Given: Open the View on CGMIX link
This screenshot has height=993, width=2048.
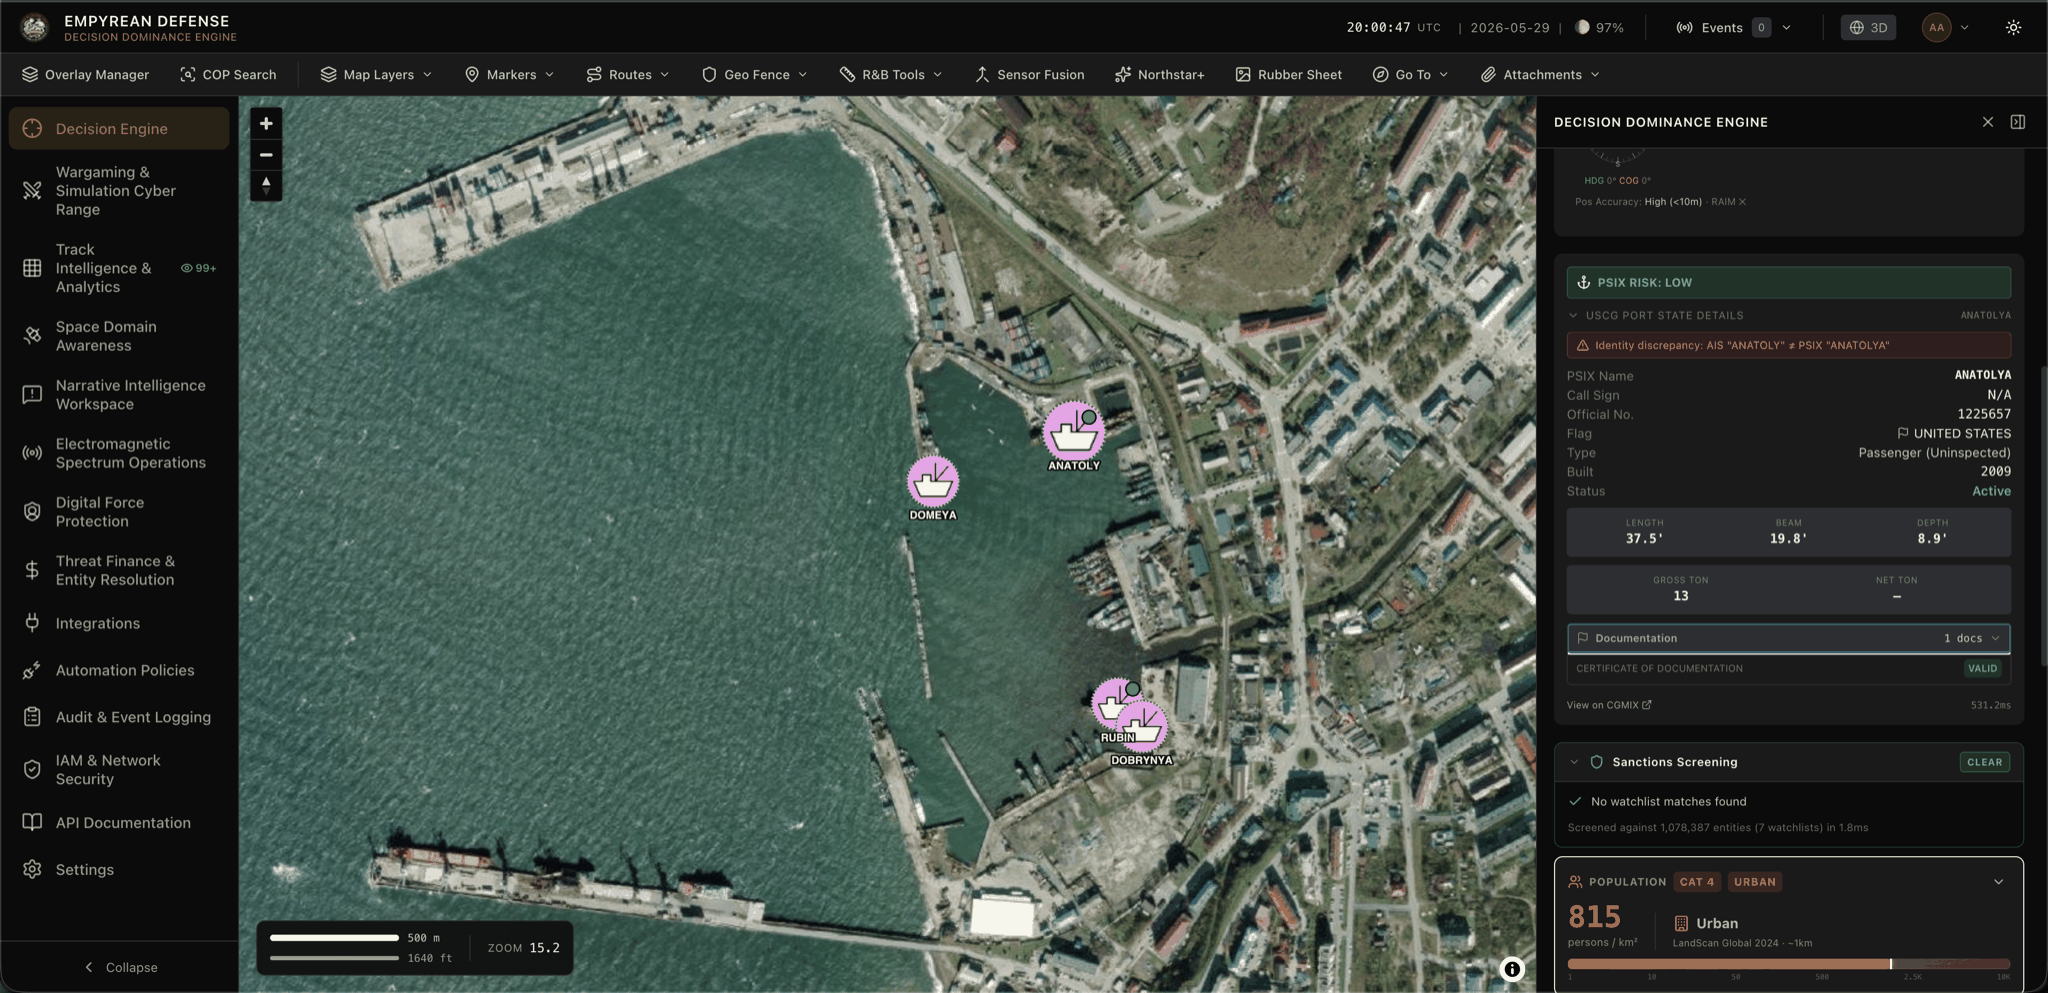Looking at the screenshot, I should pos(1608,705).
